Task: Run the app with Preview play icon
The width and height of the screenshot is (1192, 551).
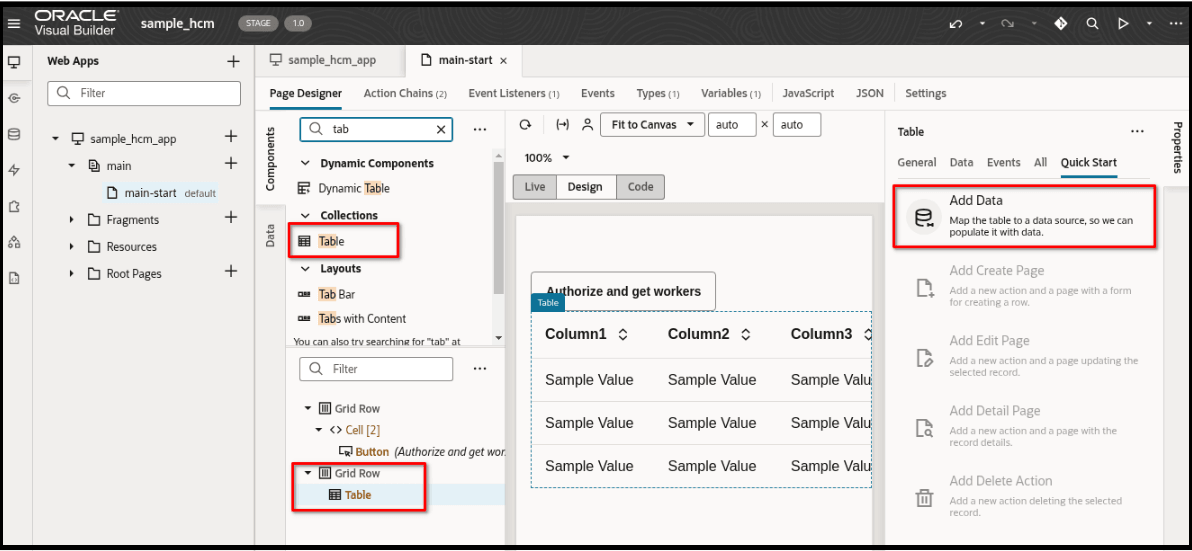Action: [1123, 24]
